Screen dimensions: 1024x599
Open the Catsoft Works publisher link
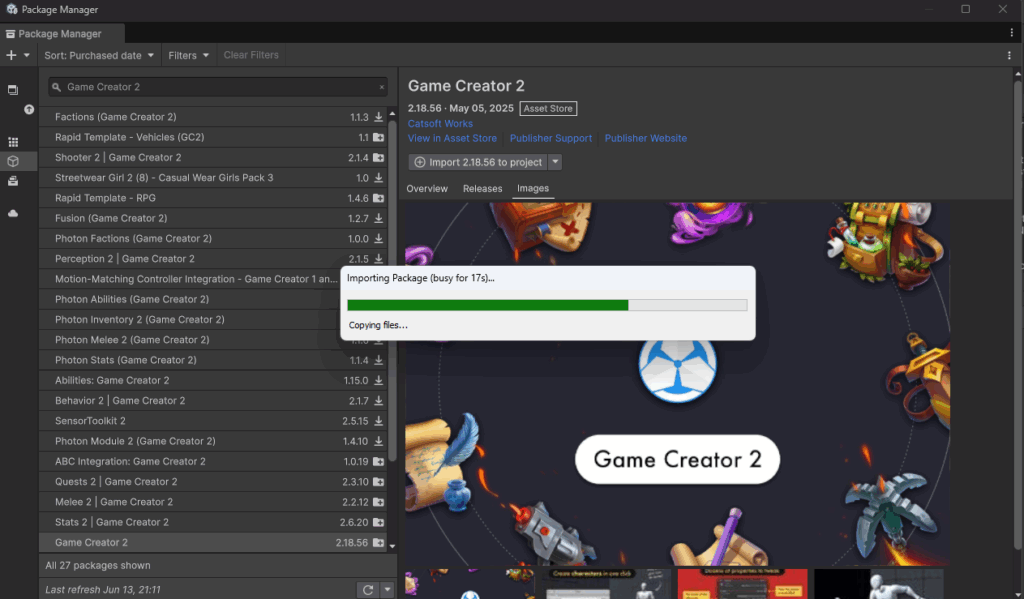tap(440, 123)
